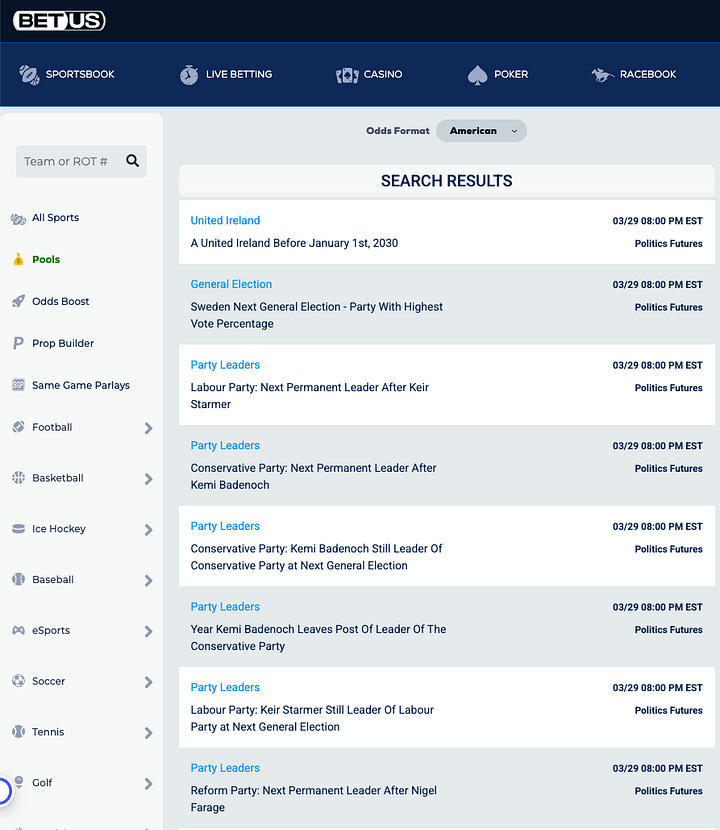
Task: Open the United Ireland result link
Action: pos(225,220)
